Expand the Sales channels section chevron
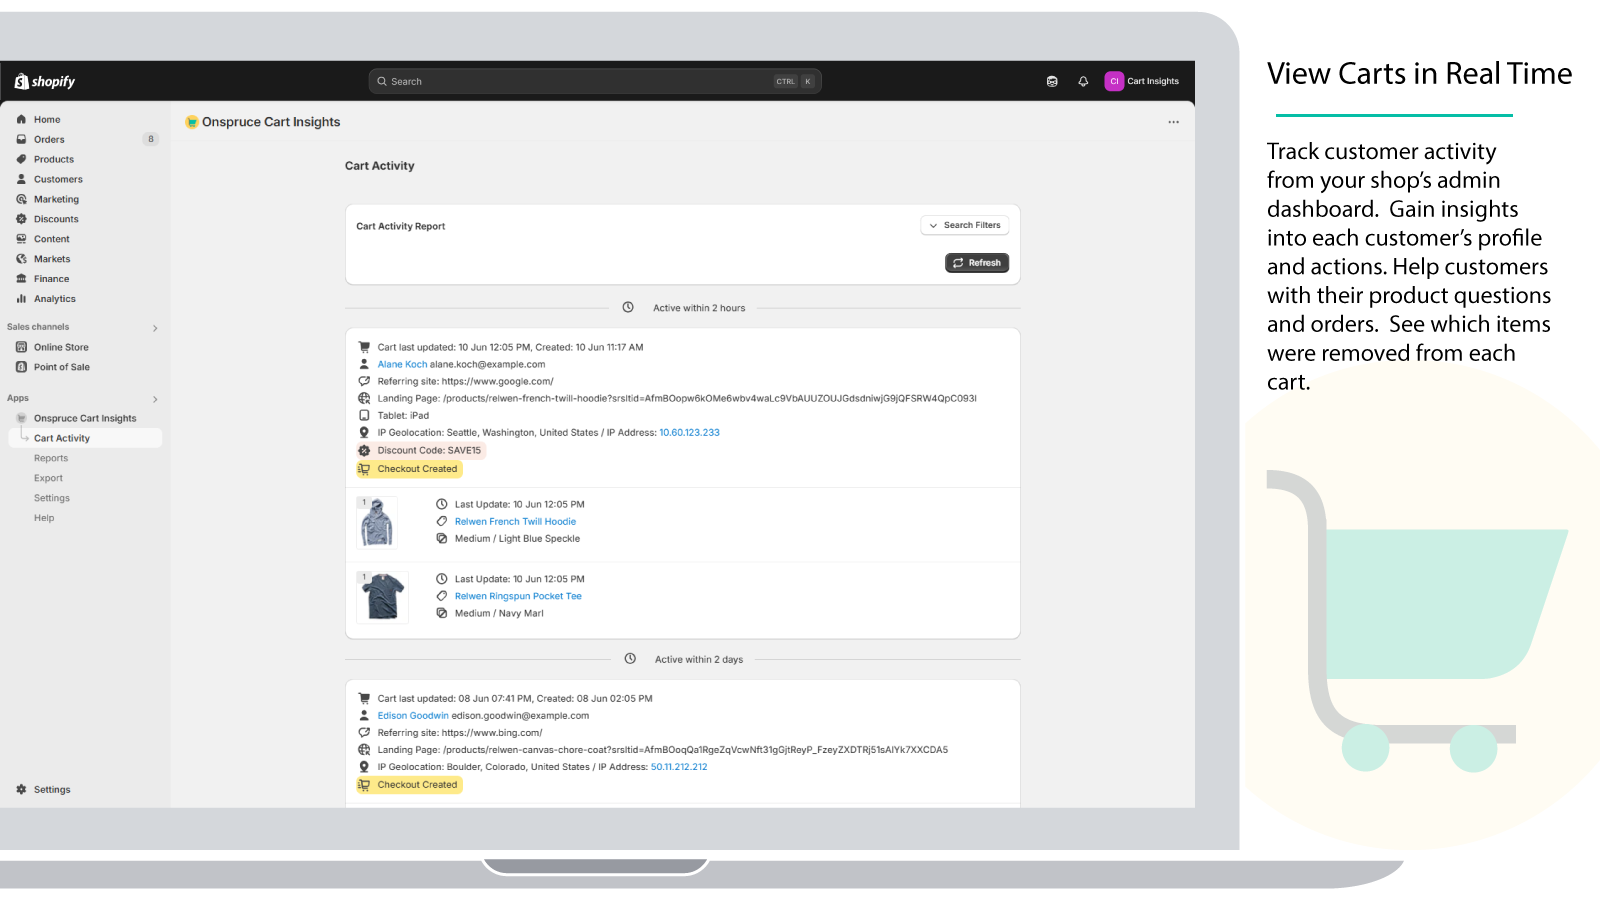Image resolution: width=1600 pixels, height=900 pixels. pyautogui.click(x=155, y=328)
